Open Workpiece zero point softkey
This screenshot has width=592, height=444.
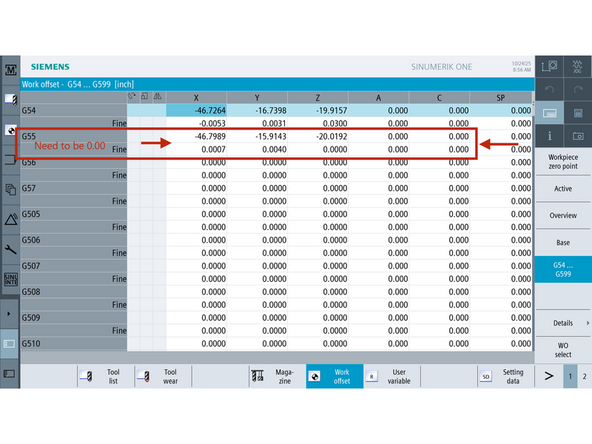tap(563, 162)
